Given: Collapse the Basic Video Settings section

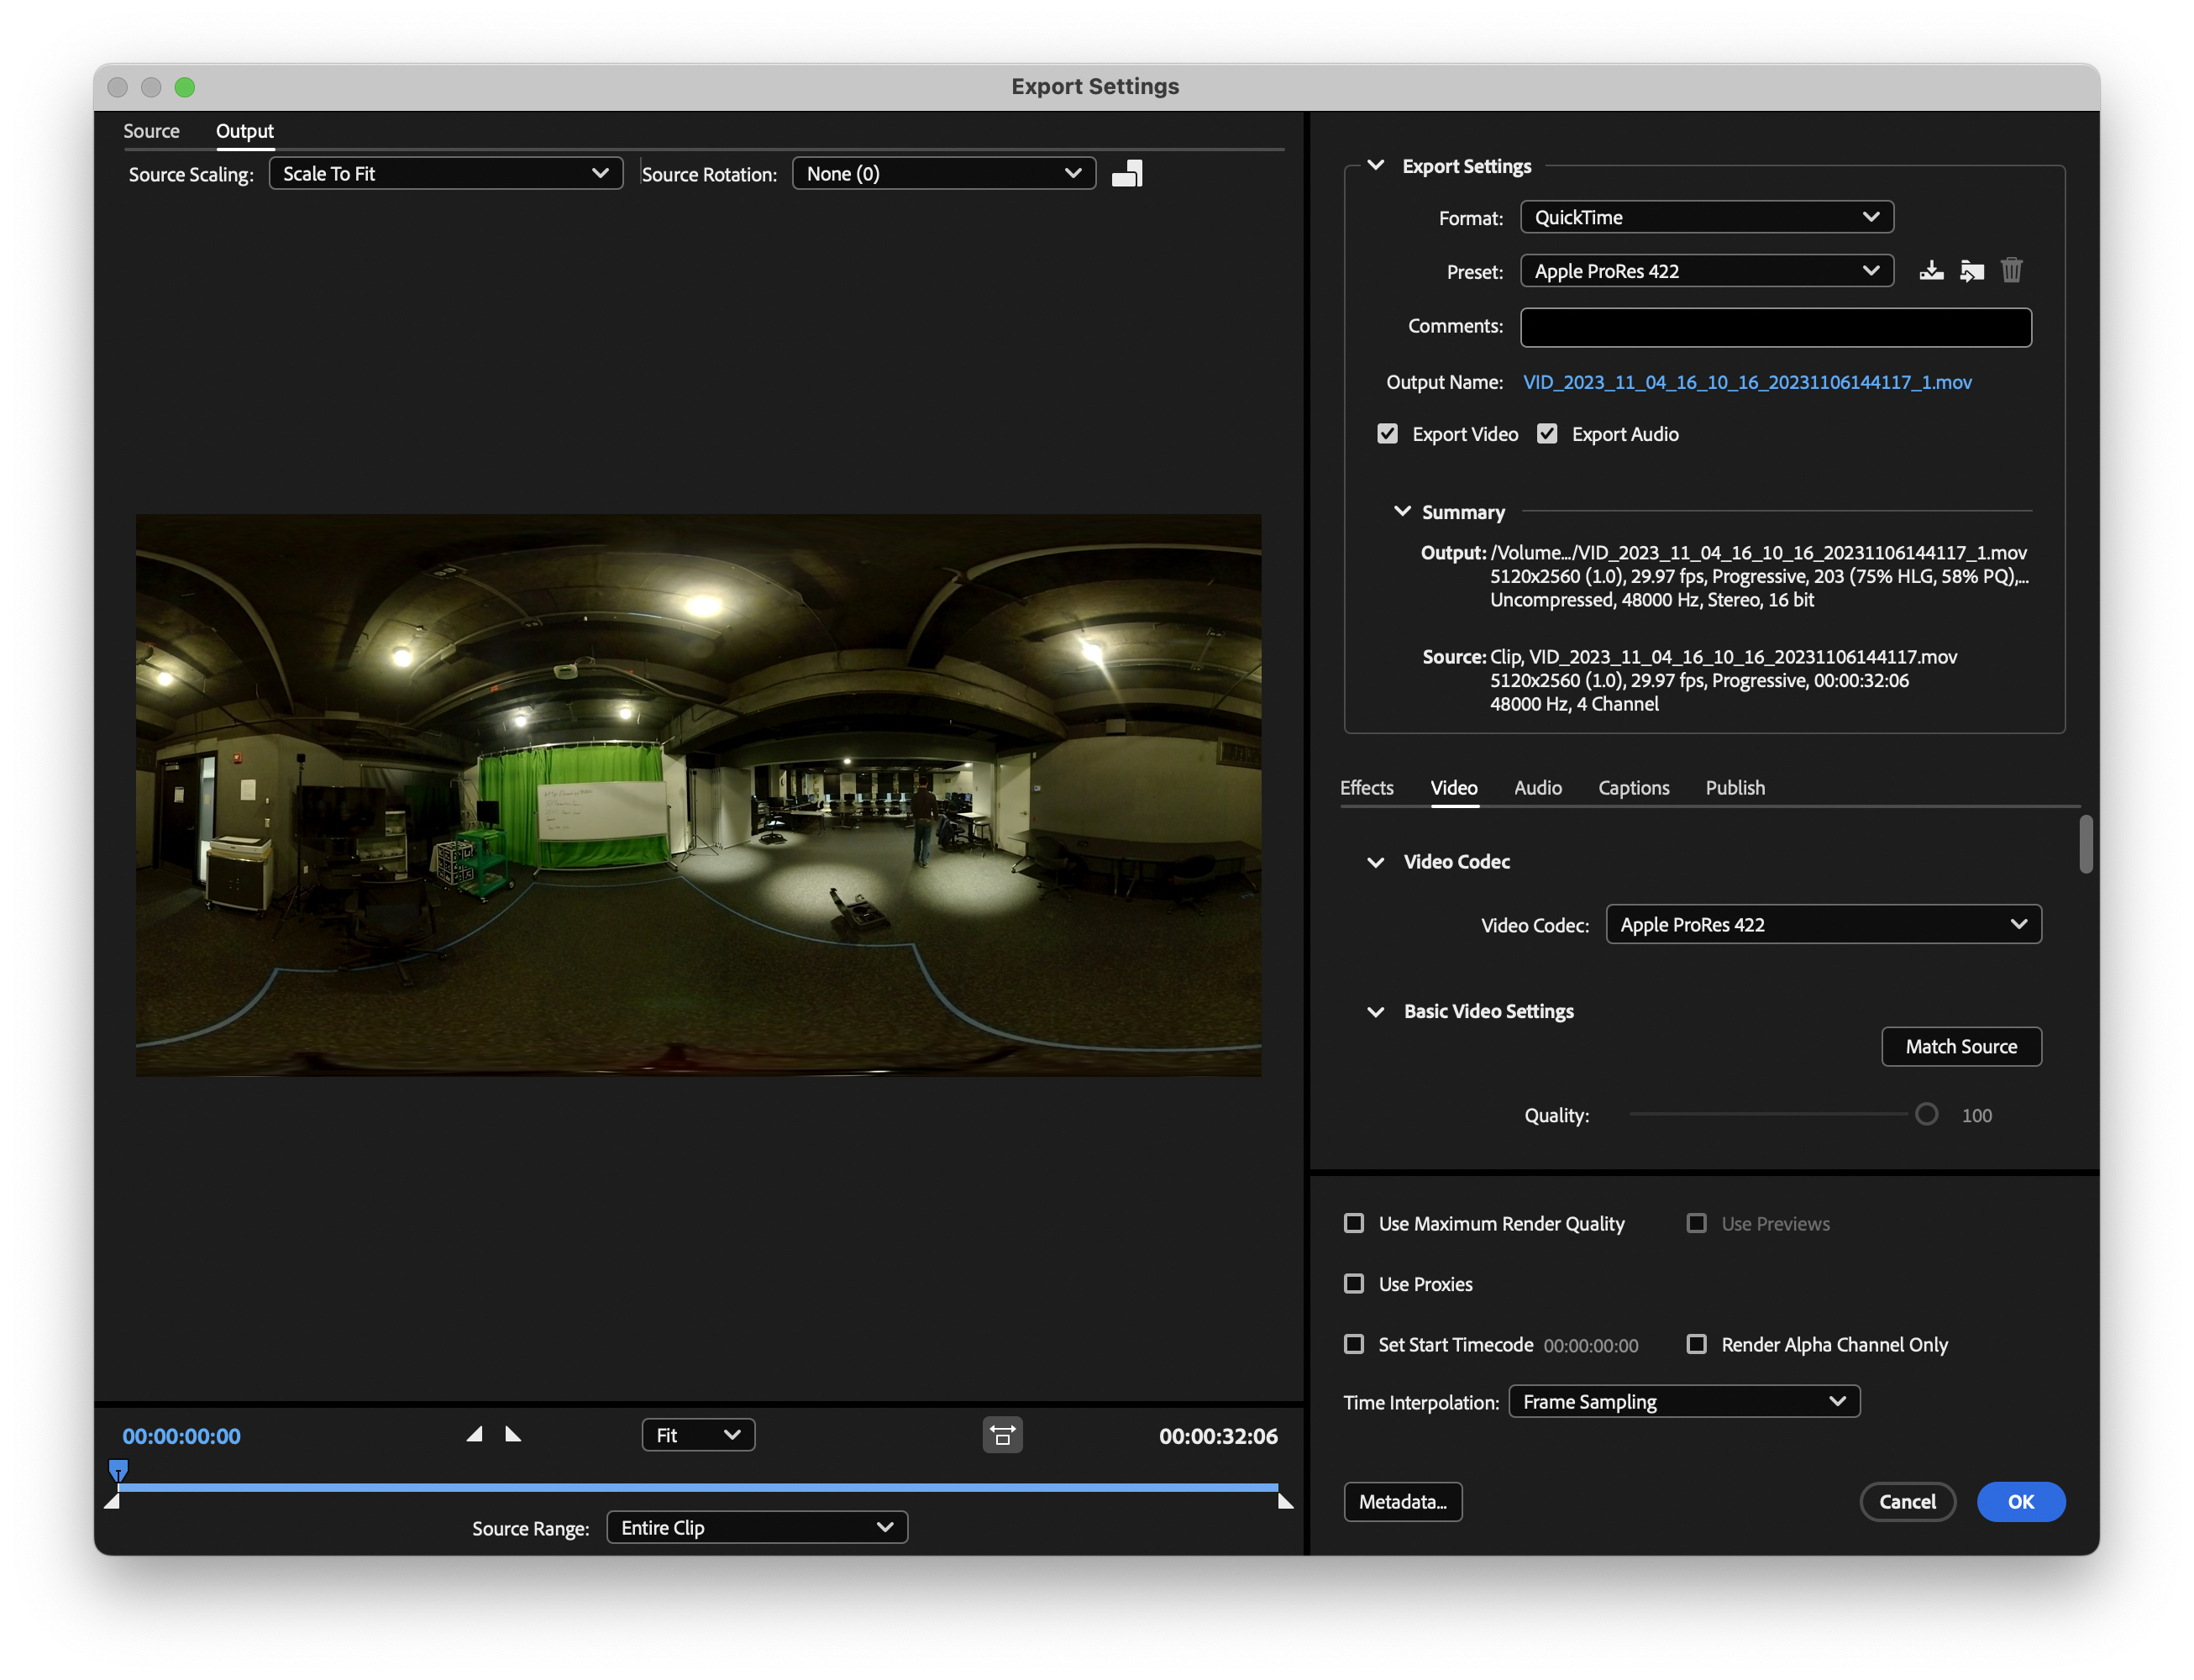Looking at the screenshot, I should click(1376, 1012).
